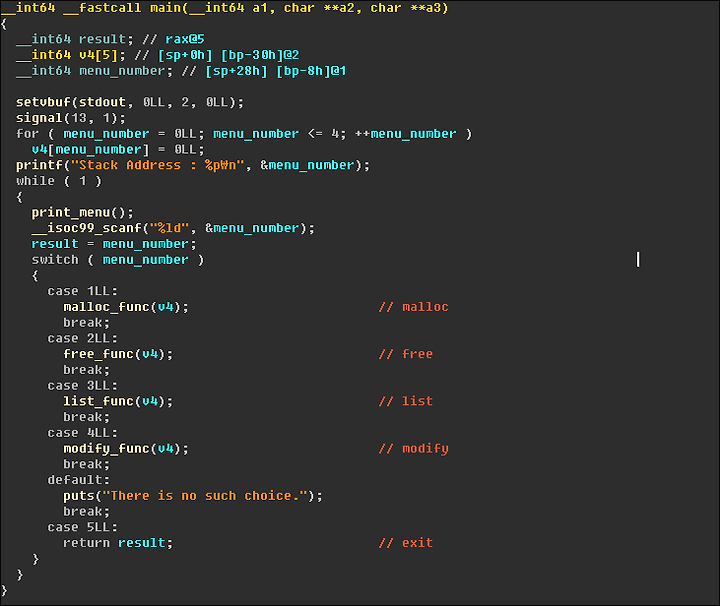
Task: Click the a1 parameter in signature
Action: pyautogui.click(x=260, y=8)
